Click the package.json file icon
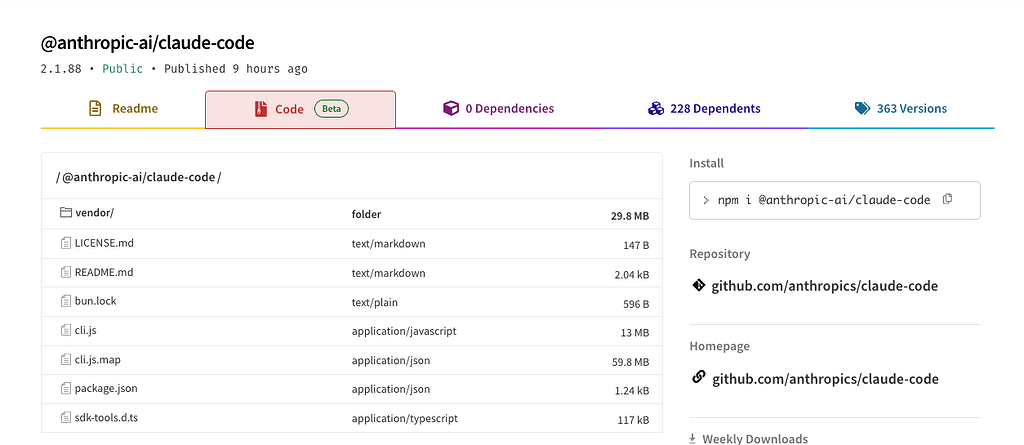 (65, 389)
